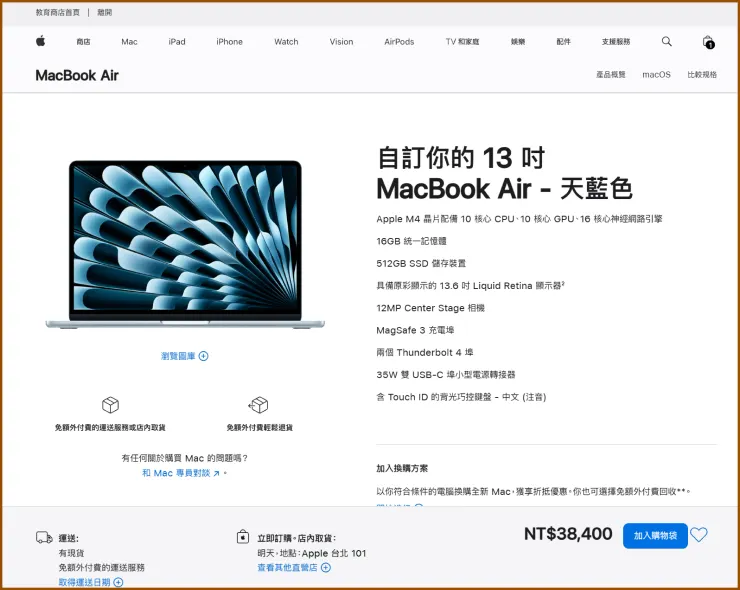Click the Apple M4 晶片 spec line
Image resolution: width=740 pixels, height=590 pixels.
click(519, 219)
